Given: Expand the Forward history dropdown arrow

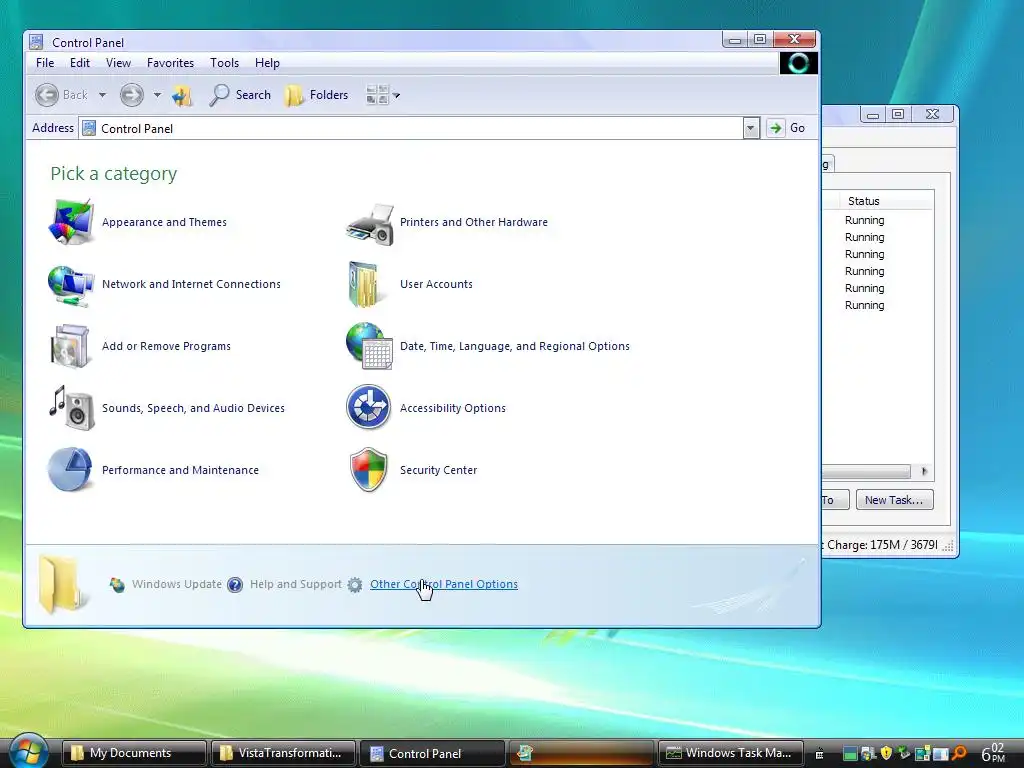Looking at the screenshot, I should (157, 95).
